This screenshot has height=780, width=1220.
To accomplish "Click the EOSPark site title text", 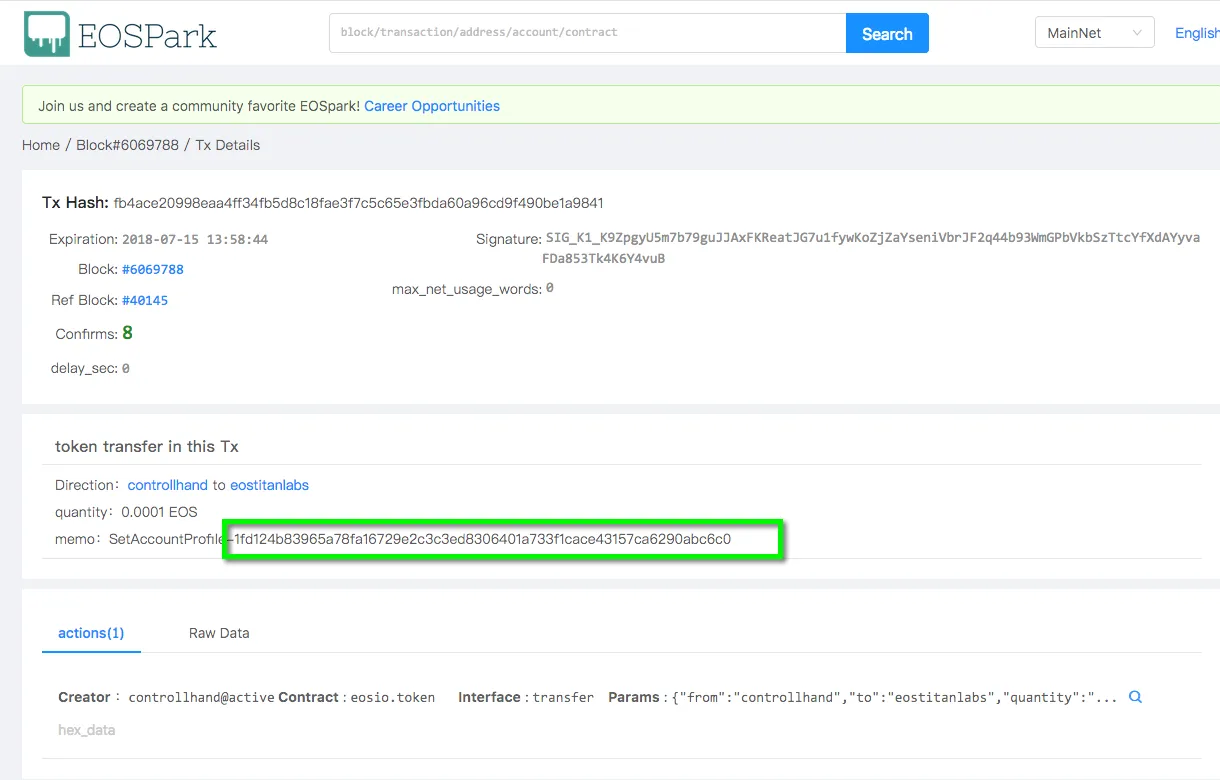I will (147, 35).
